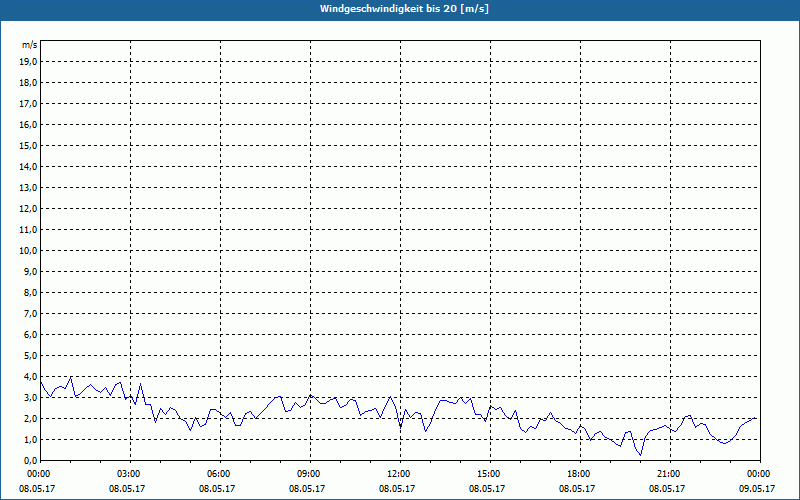
Task: Select the 09:00 time label
Action: pyautogui.click(x=309, y=474)
